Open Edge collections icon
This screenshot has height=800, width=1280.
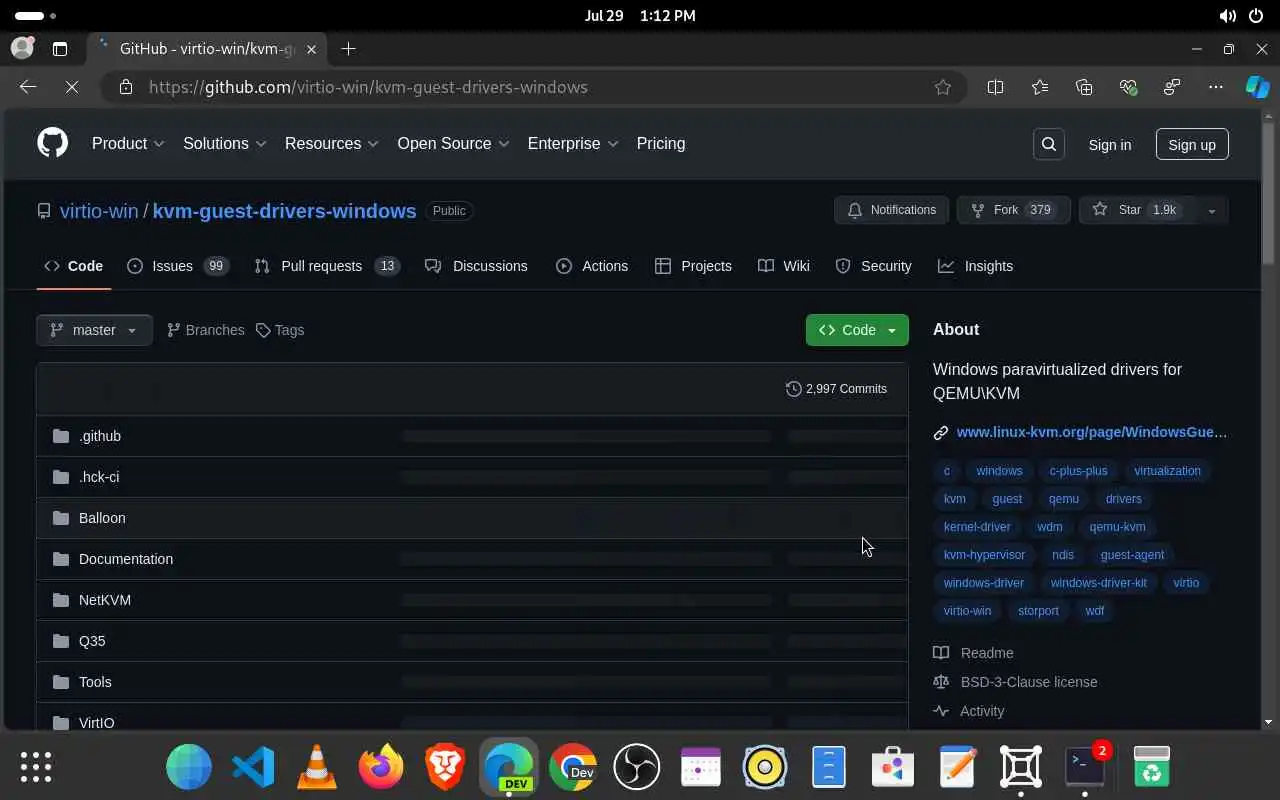pyautogui.click(x=1084, y=87)
